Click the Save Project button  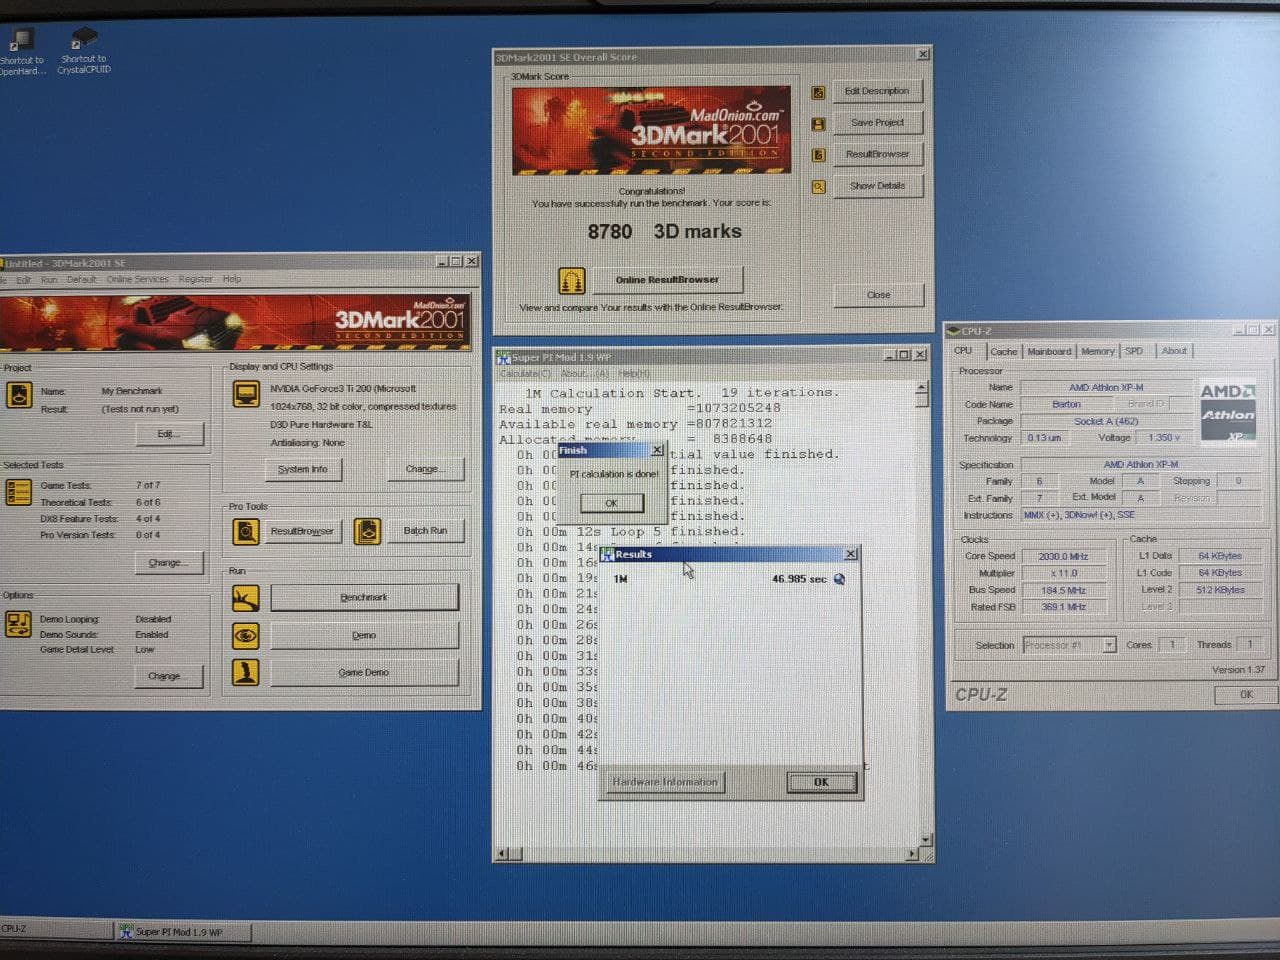(x=877, y=123)
